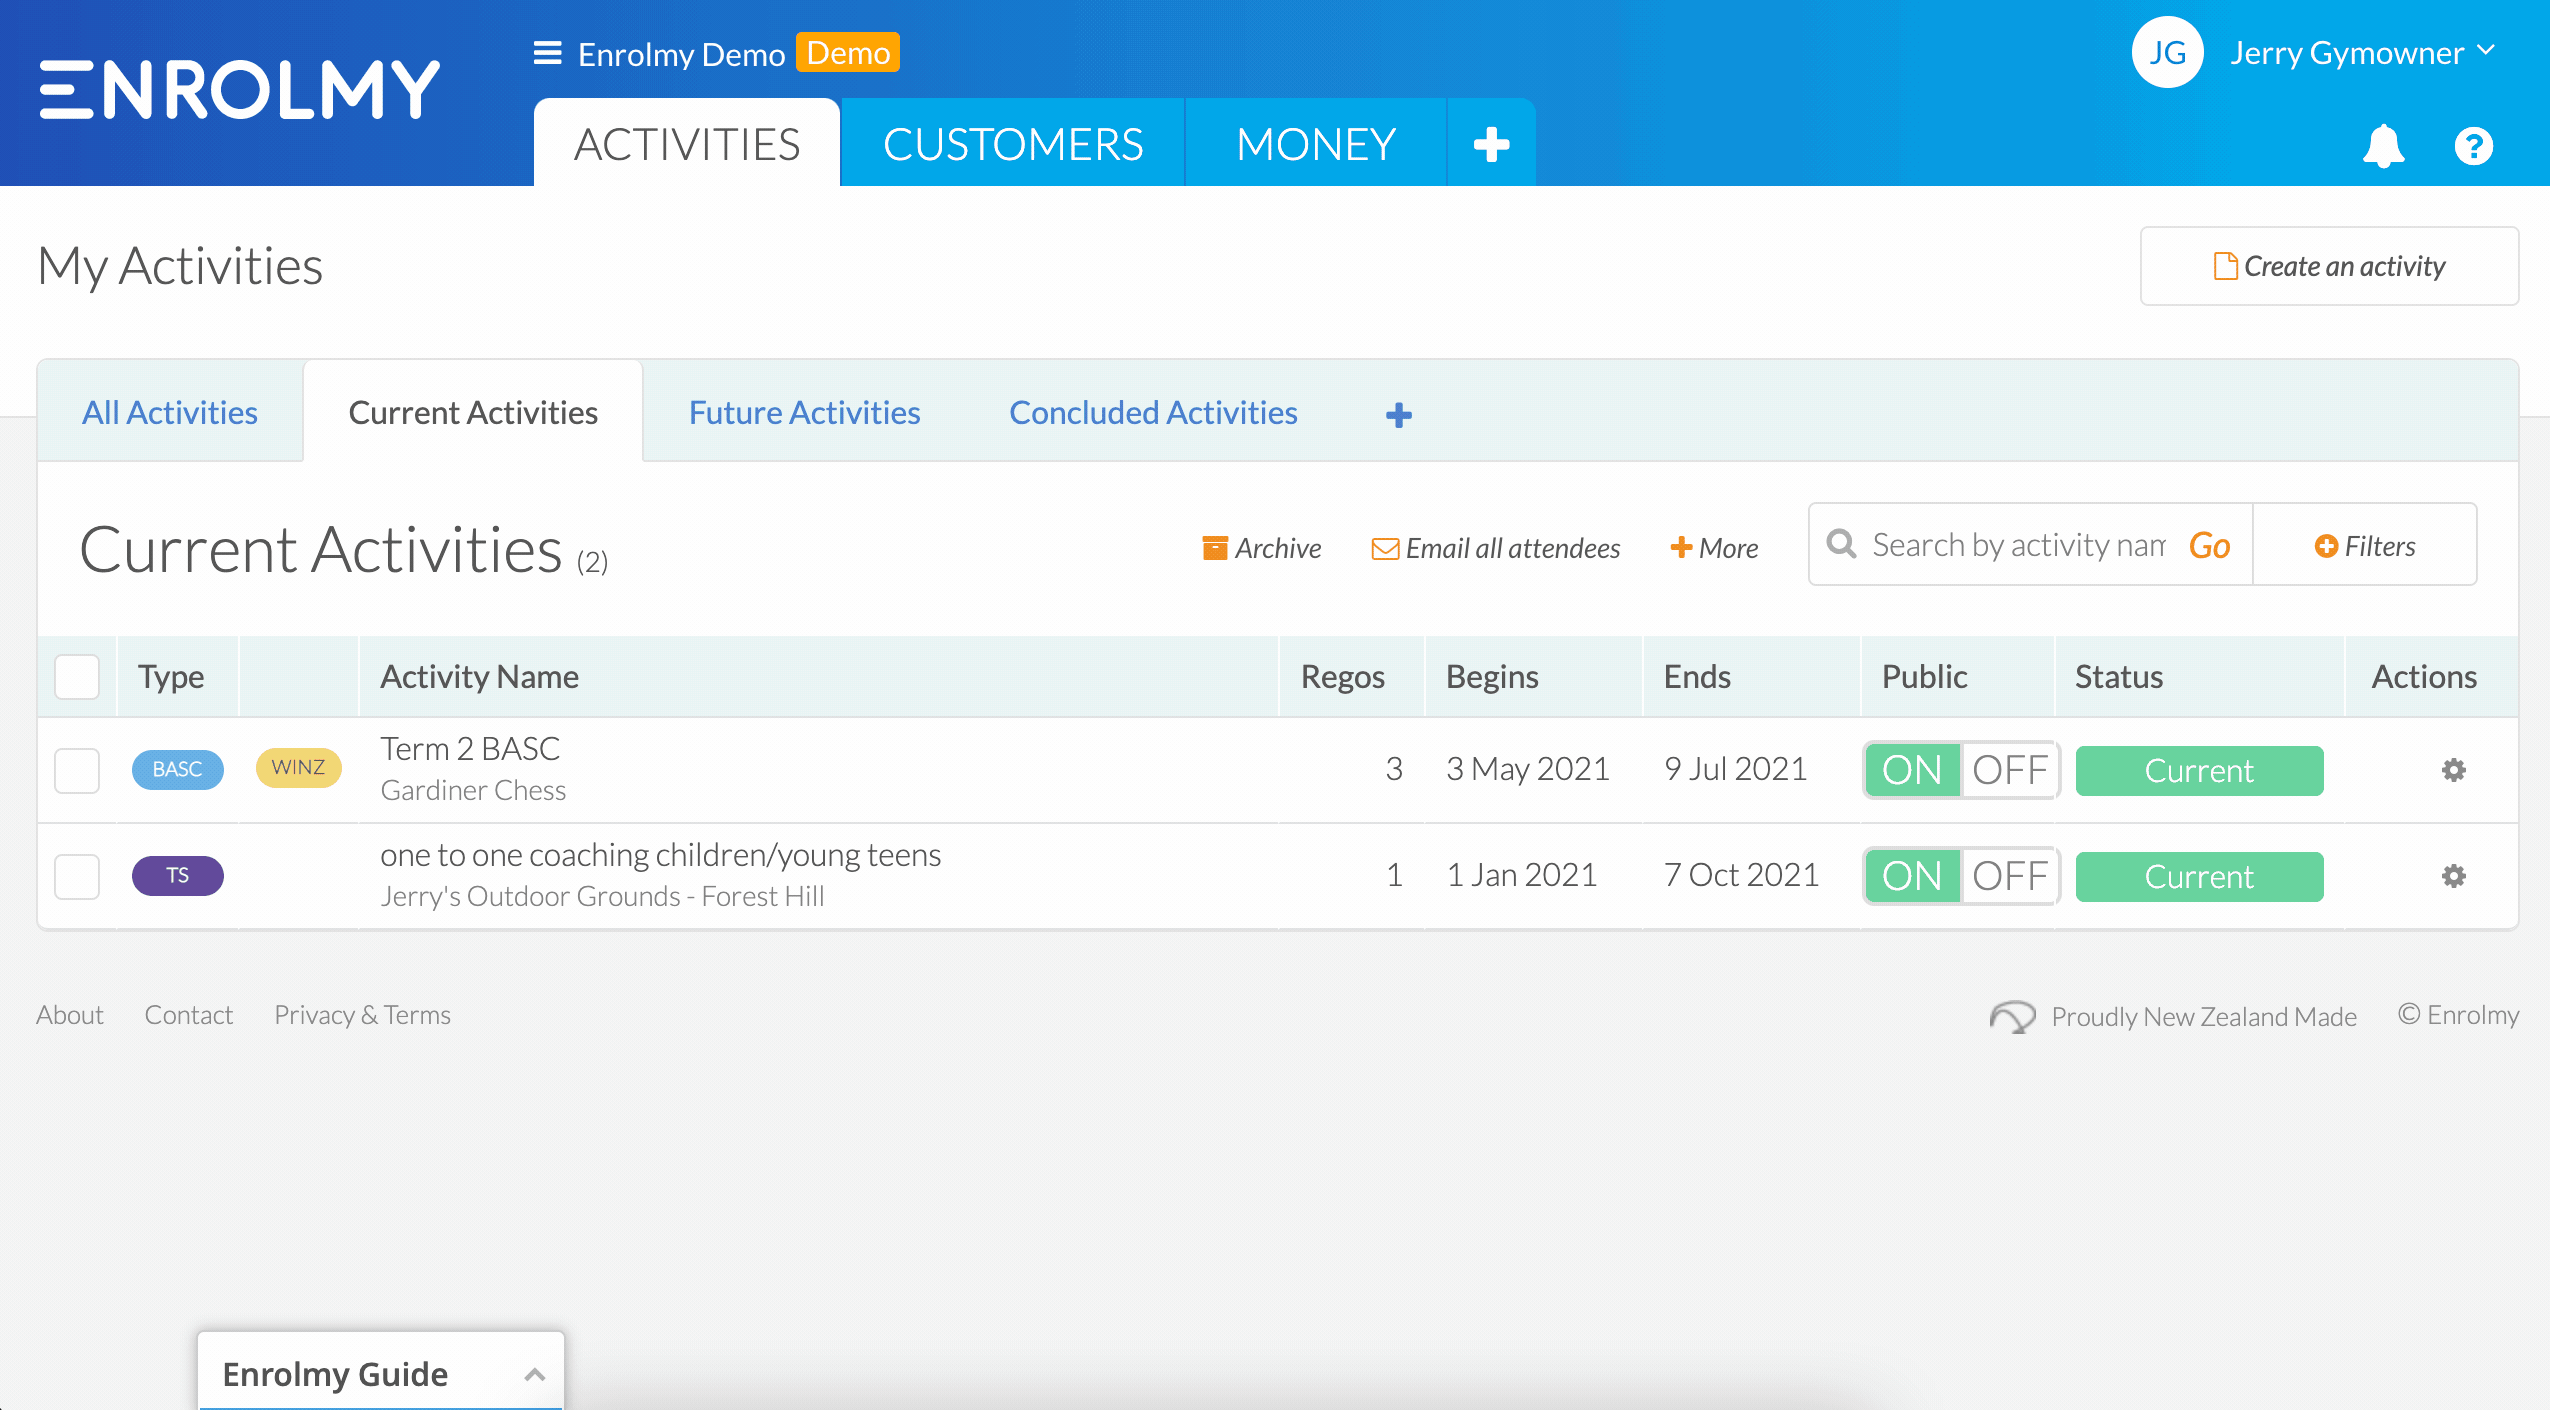
Task: Switch Term 2 BASC public toggle to ON
Action: point(1912,770)
